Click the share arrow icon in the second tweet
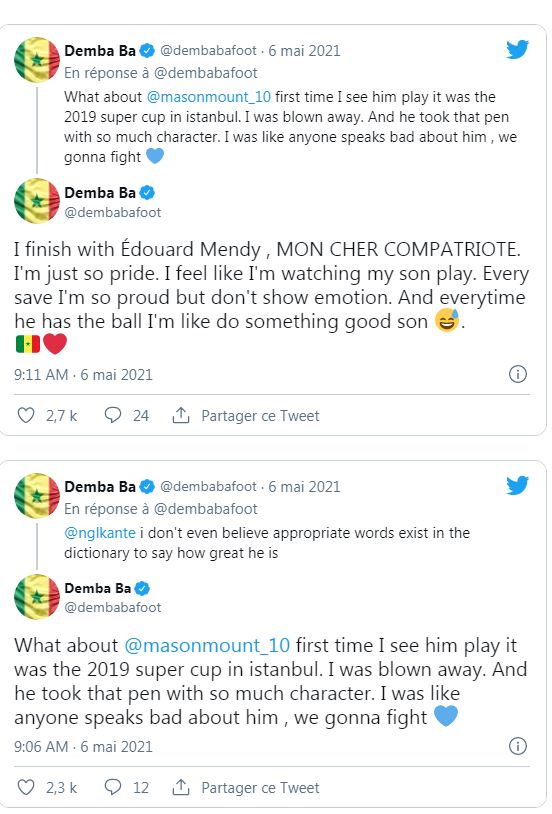The image size is (552, 814). coord(180,787)
